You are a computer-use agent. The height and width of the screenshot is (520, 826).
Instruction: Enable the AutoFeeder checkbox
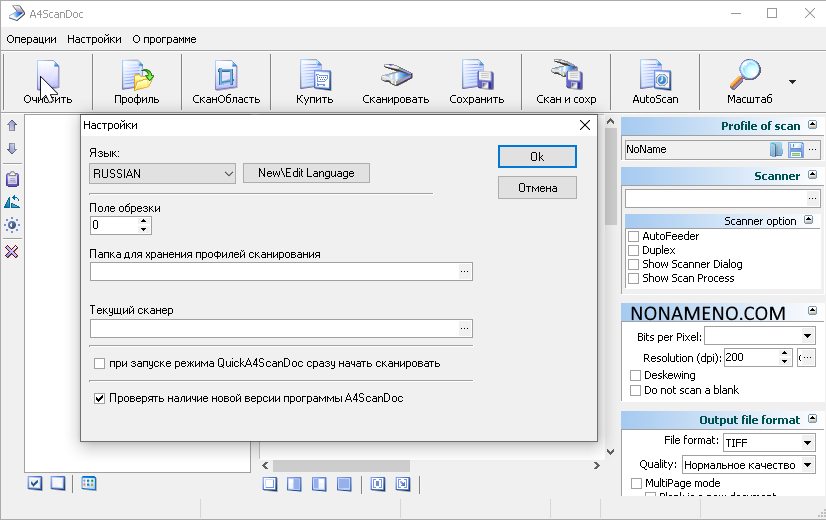coord(634,236)
